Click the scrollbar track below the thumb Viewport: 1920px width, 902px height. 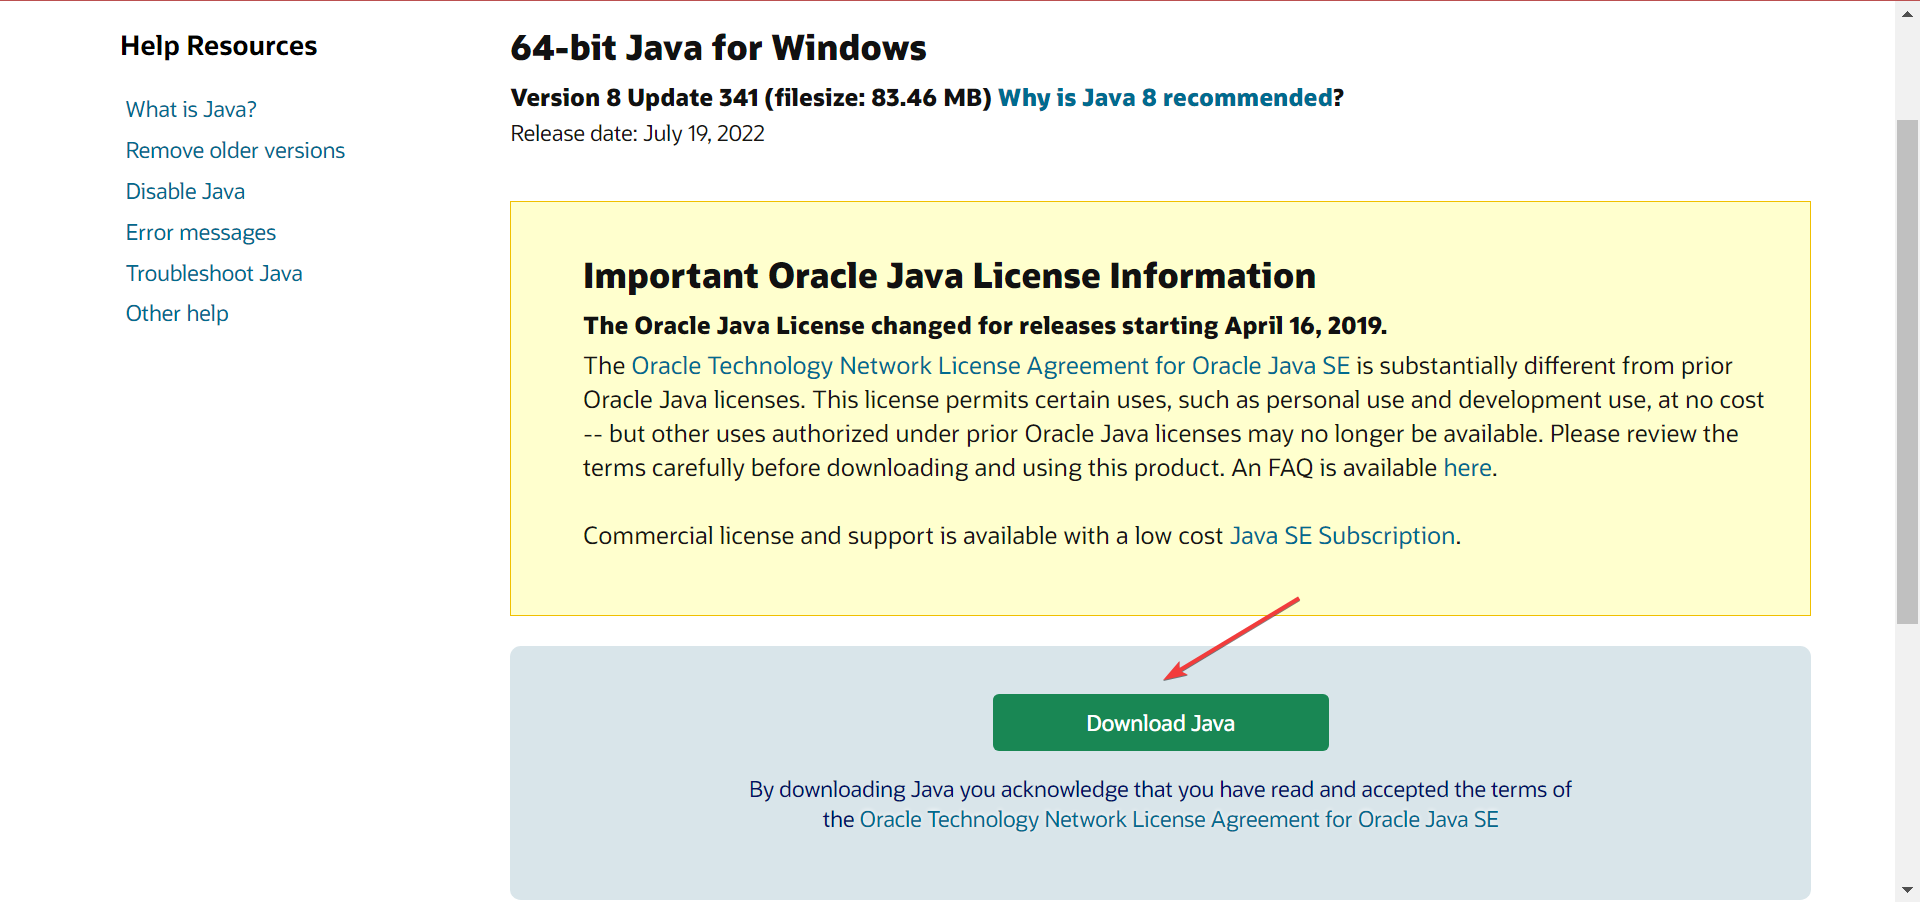pyautogui.click(x=1907, y=750)
